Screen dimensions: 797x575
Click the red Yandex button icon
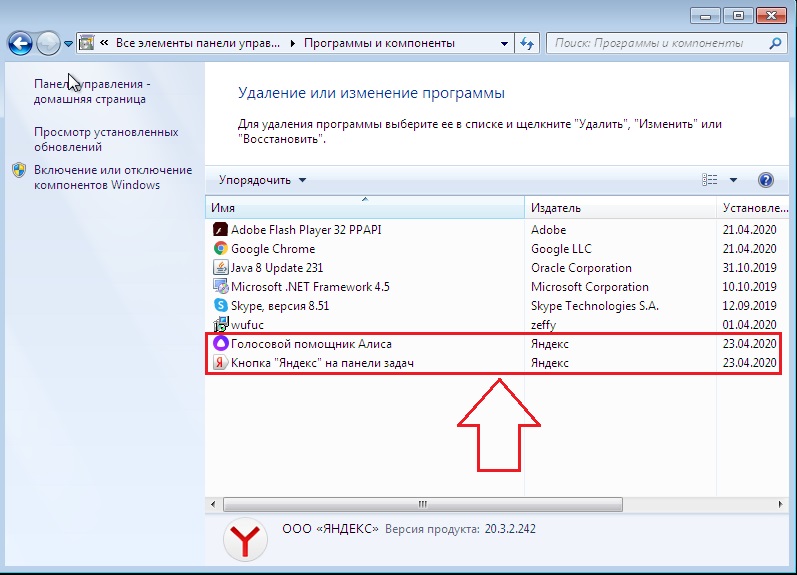pyautogui.click(x=220, y=362)
